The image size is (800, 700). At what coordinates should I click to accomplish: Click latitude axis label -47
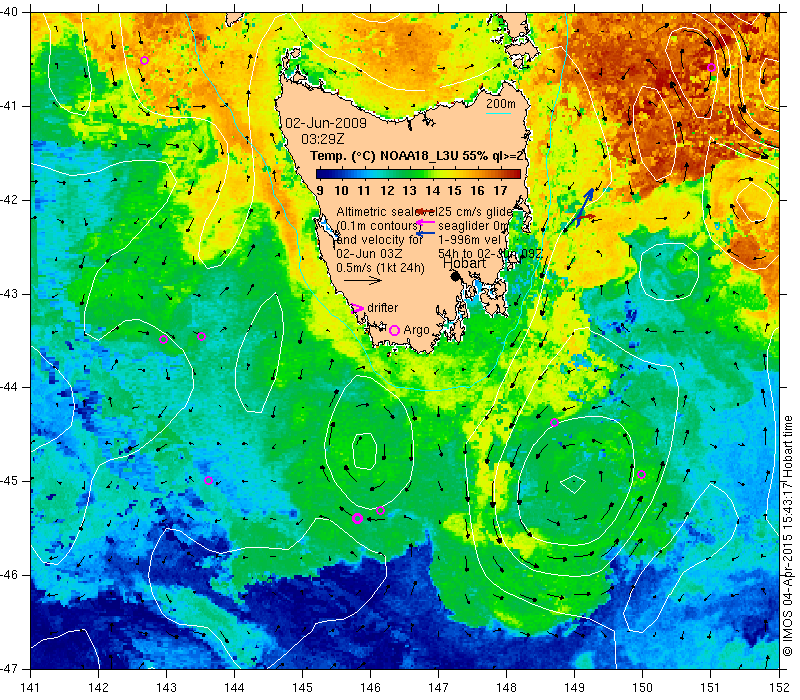[x=10, y=668]
